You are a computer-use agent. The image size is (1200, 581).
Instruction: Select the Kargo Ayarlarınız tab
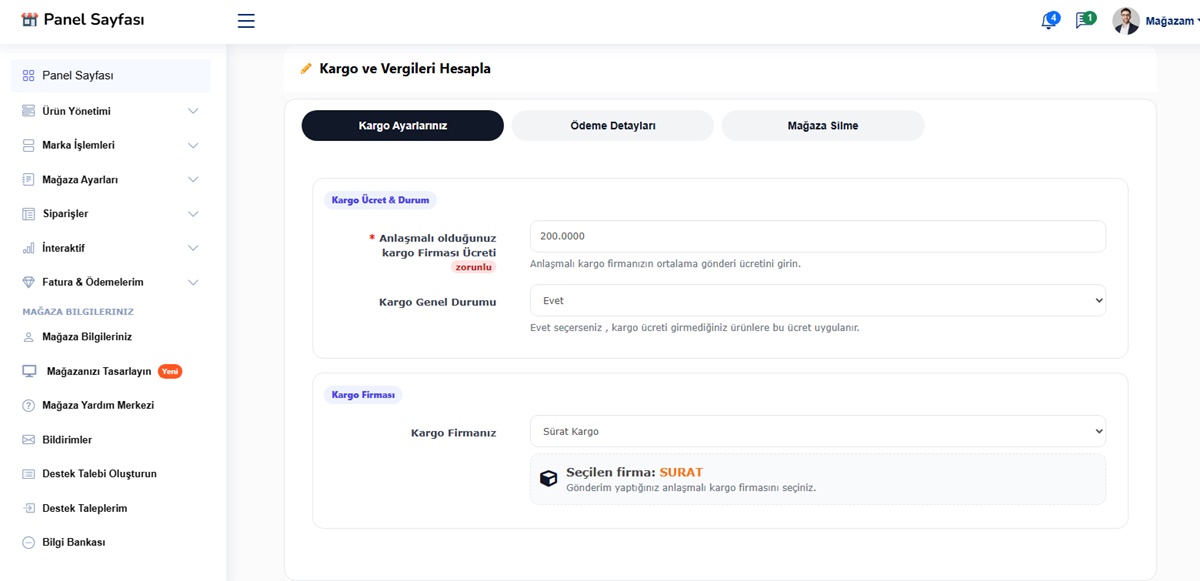click(402, 126)
